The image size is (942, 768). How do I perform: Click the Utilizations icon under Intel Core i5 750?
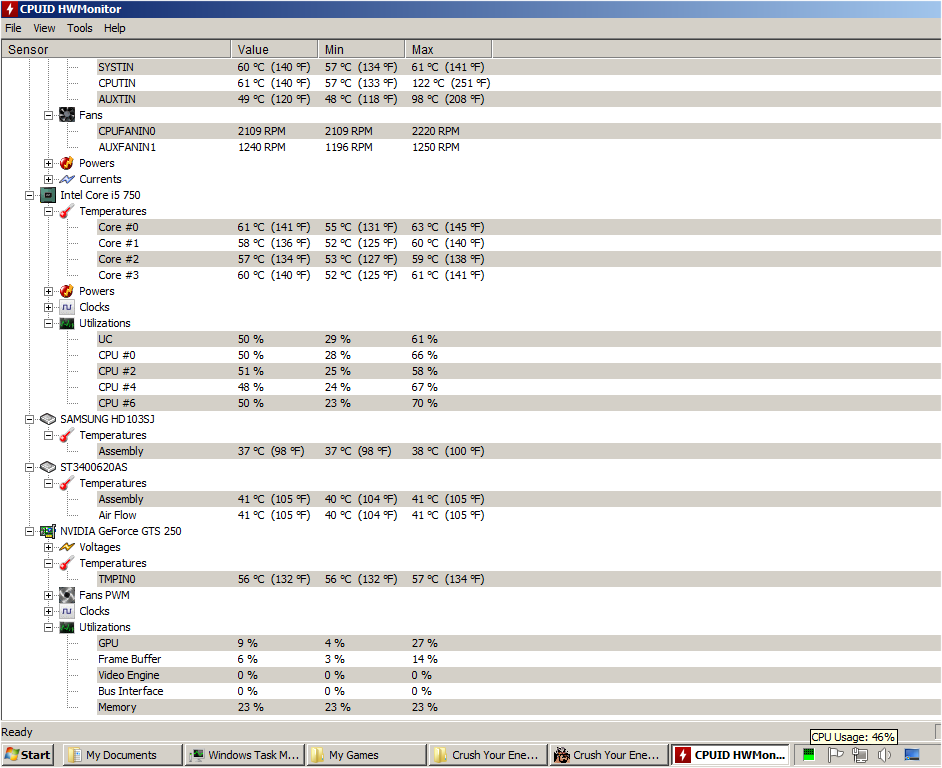(x=67, y=323)
